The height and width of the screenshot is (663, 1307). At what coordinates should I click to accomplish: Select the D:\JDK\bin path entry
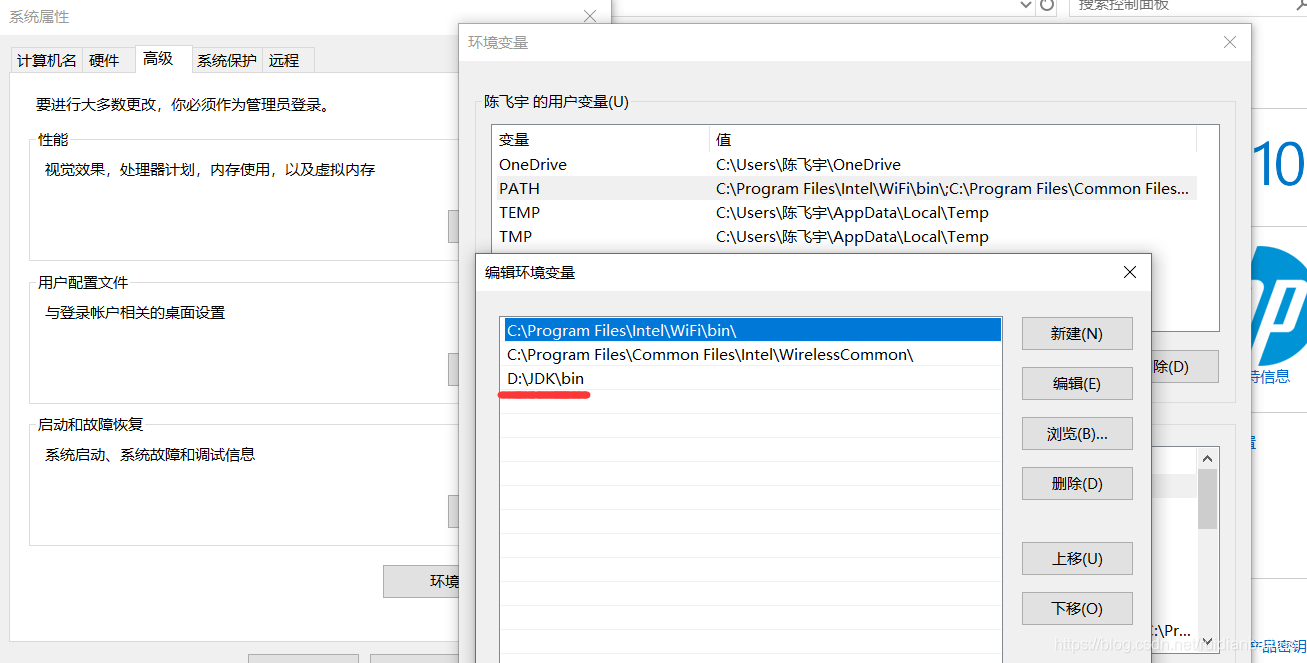[752, 378]
